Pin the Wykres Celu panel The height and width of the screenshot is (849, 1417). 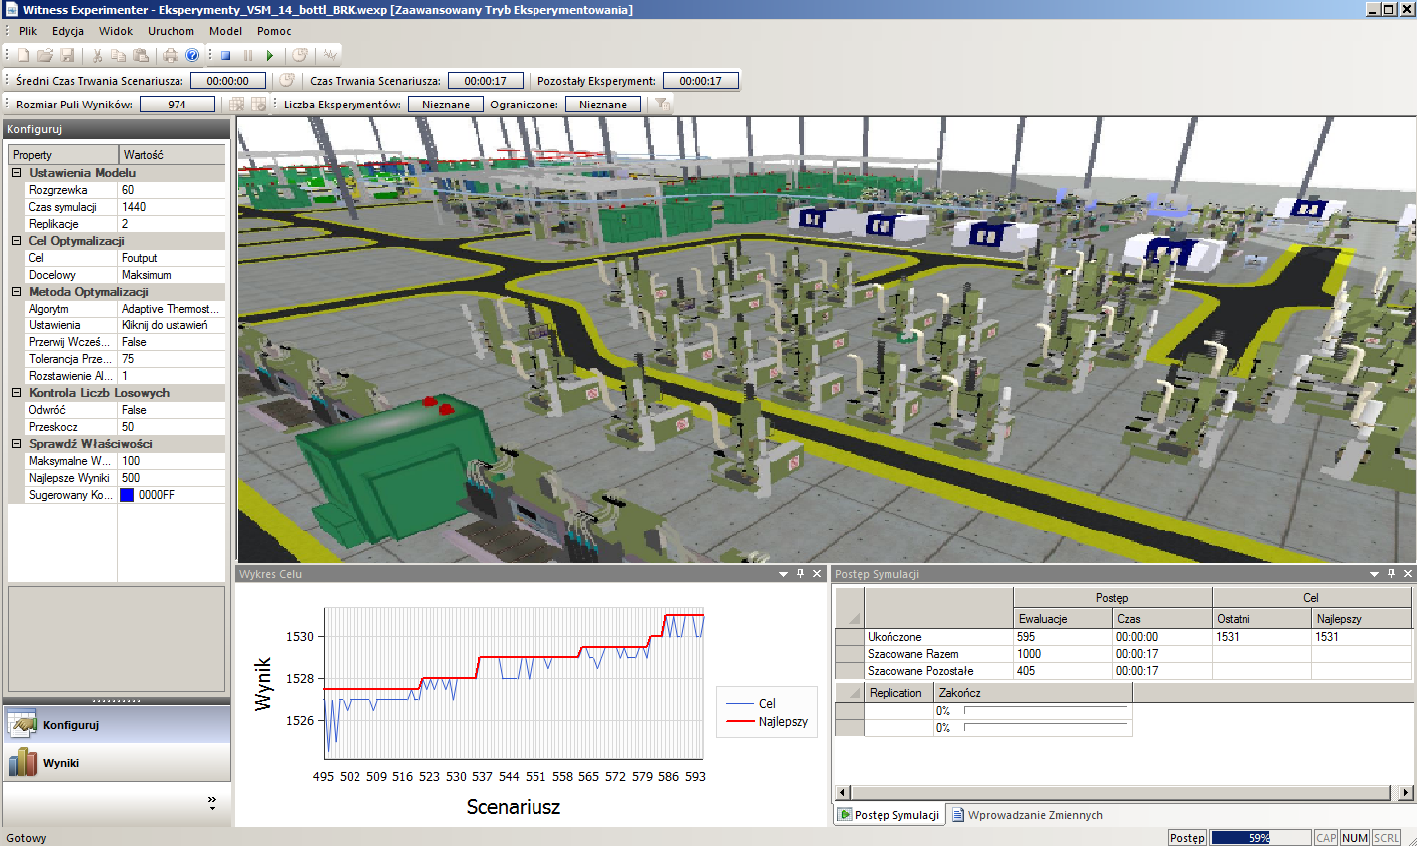800,574
